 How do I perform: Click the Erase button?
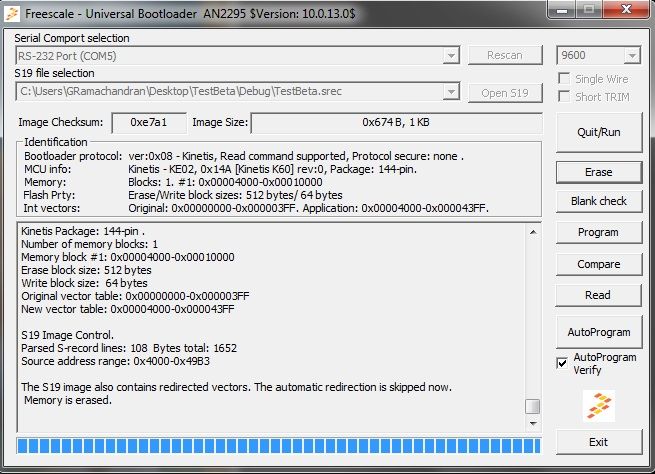coord(599,172)
